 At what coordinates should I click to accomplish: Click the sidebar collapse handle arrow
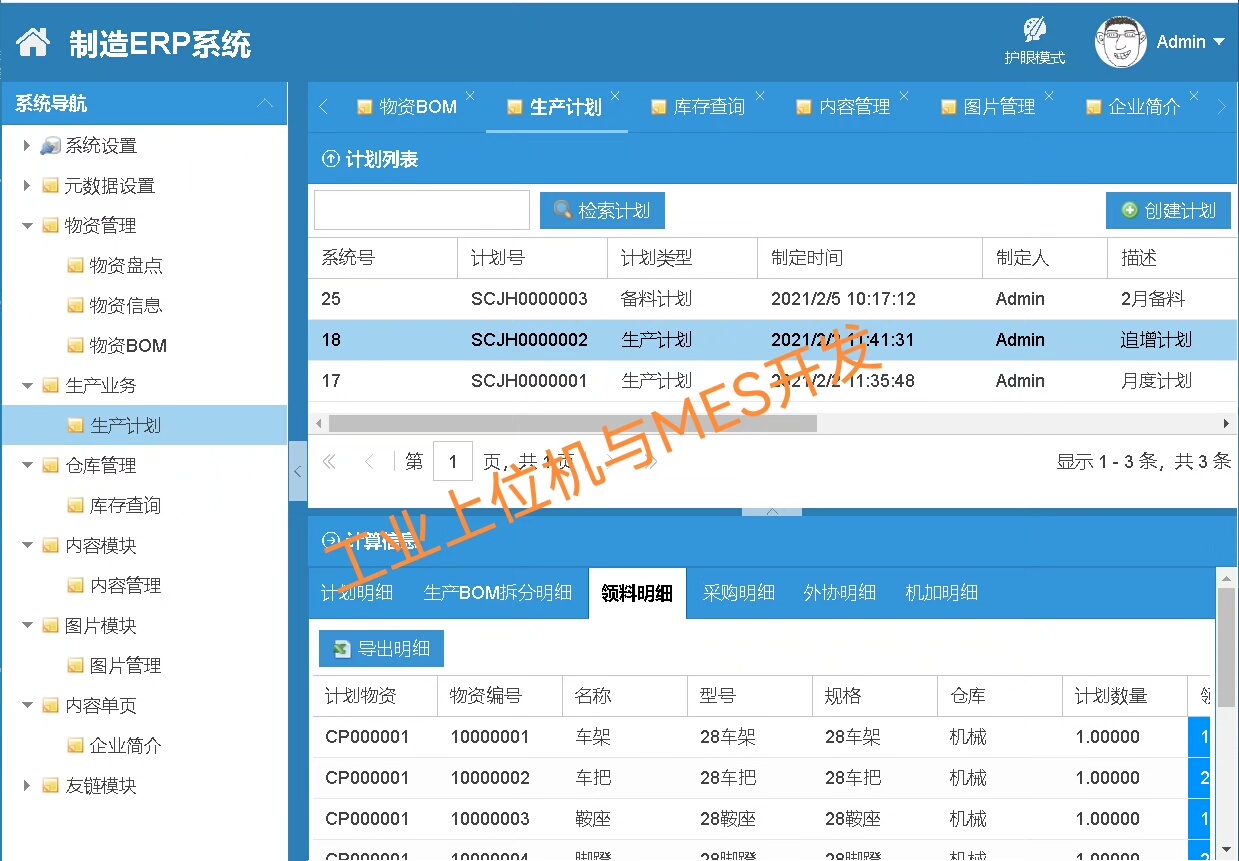298,470
